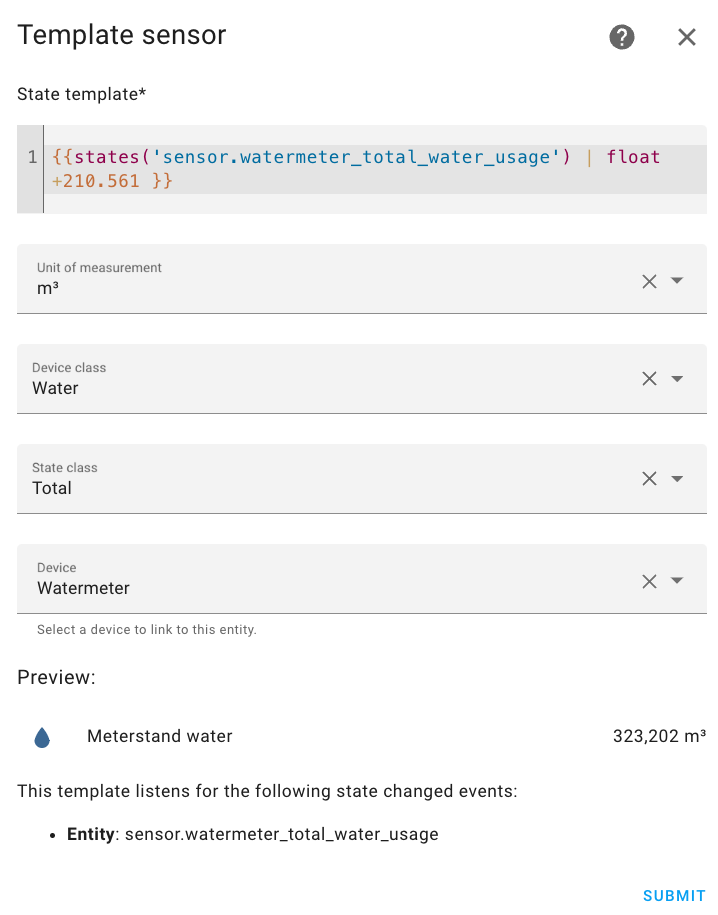Expand the Device class dropdown arrow
The image size is (718, 915).
pyautogui.click(x=677, y=379)
